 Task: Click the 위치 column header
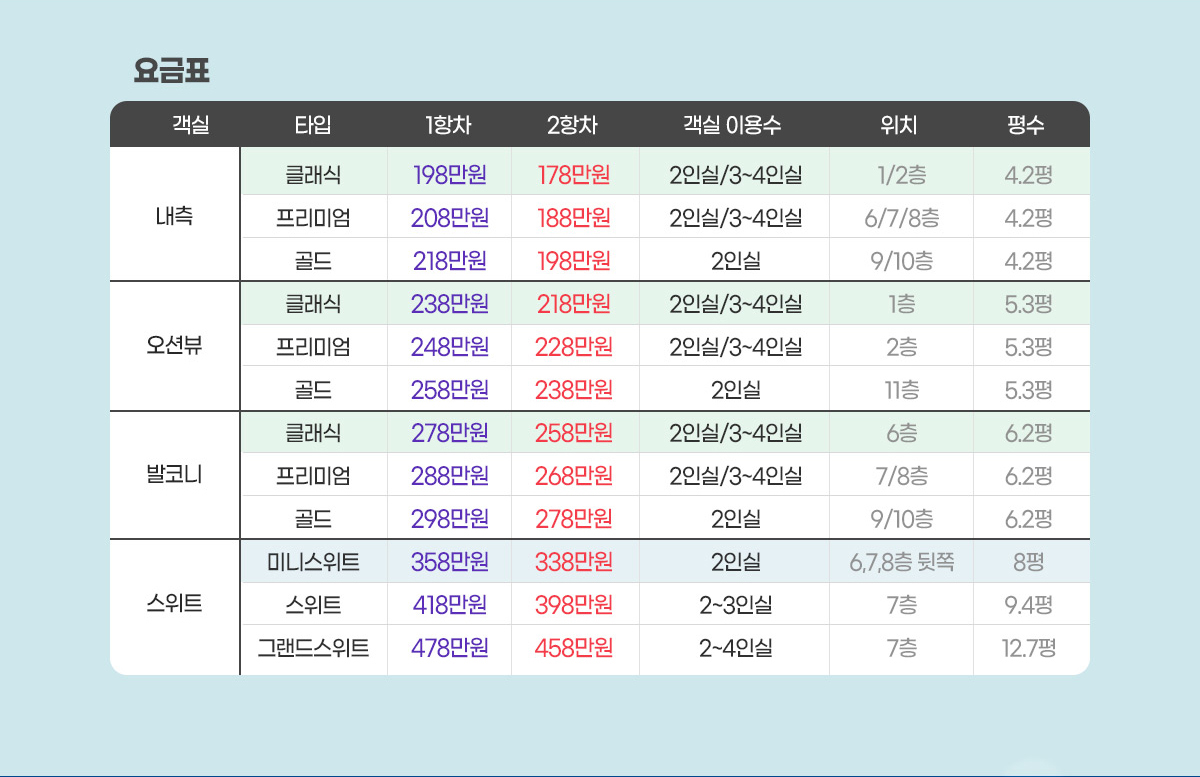899,125
